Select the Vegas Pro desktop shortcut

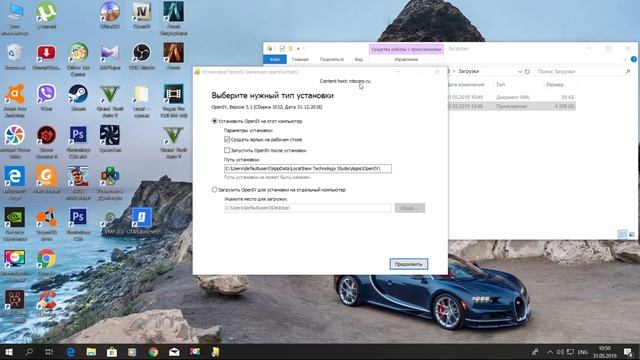(173, 101)
